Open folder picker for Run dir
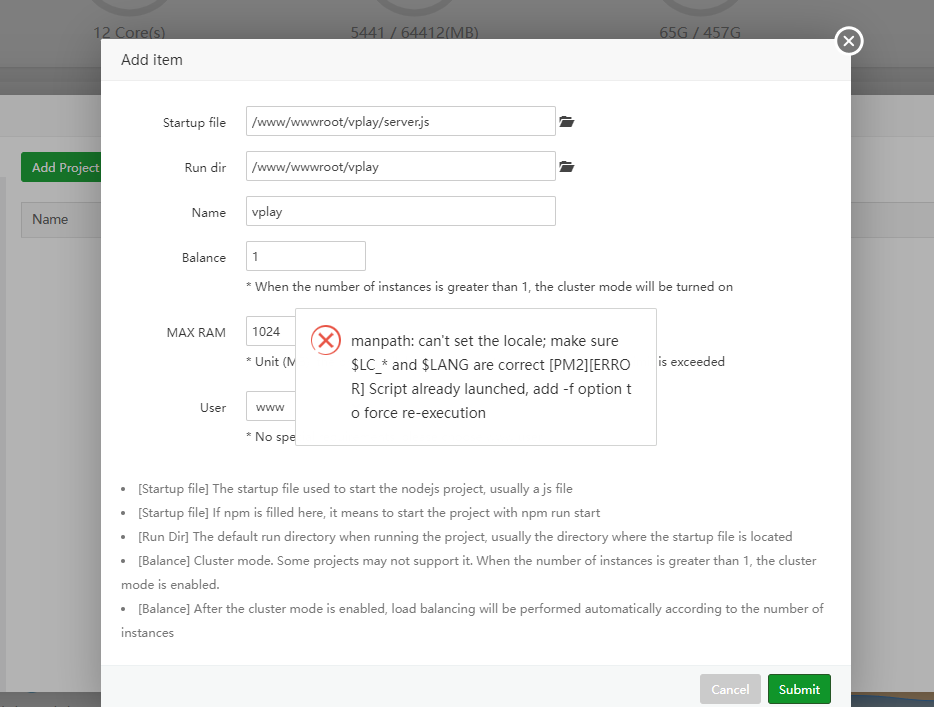The height and width of the screenshot is (707, 934). [x=567, y=167]
